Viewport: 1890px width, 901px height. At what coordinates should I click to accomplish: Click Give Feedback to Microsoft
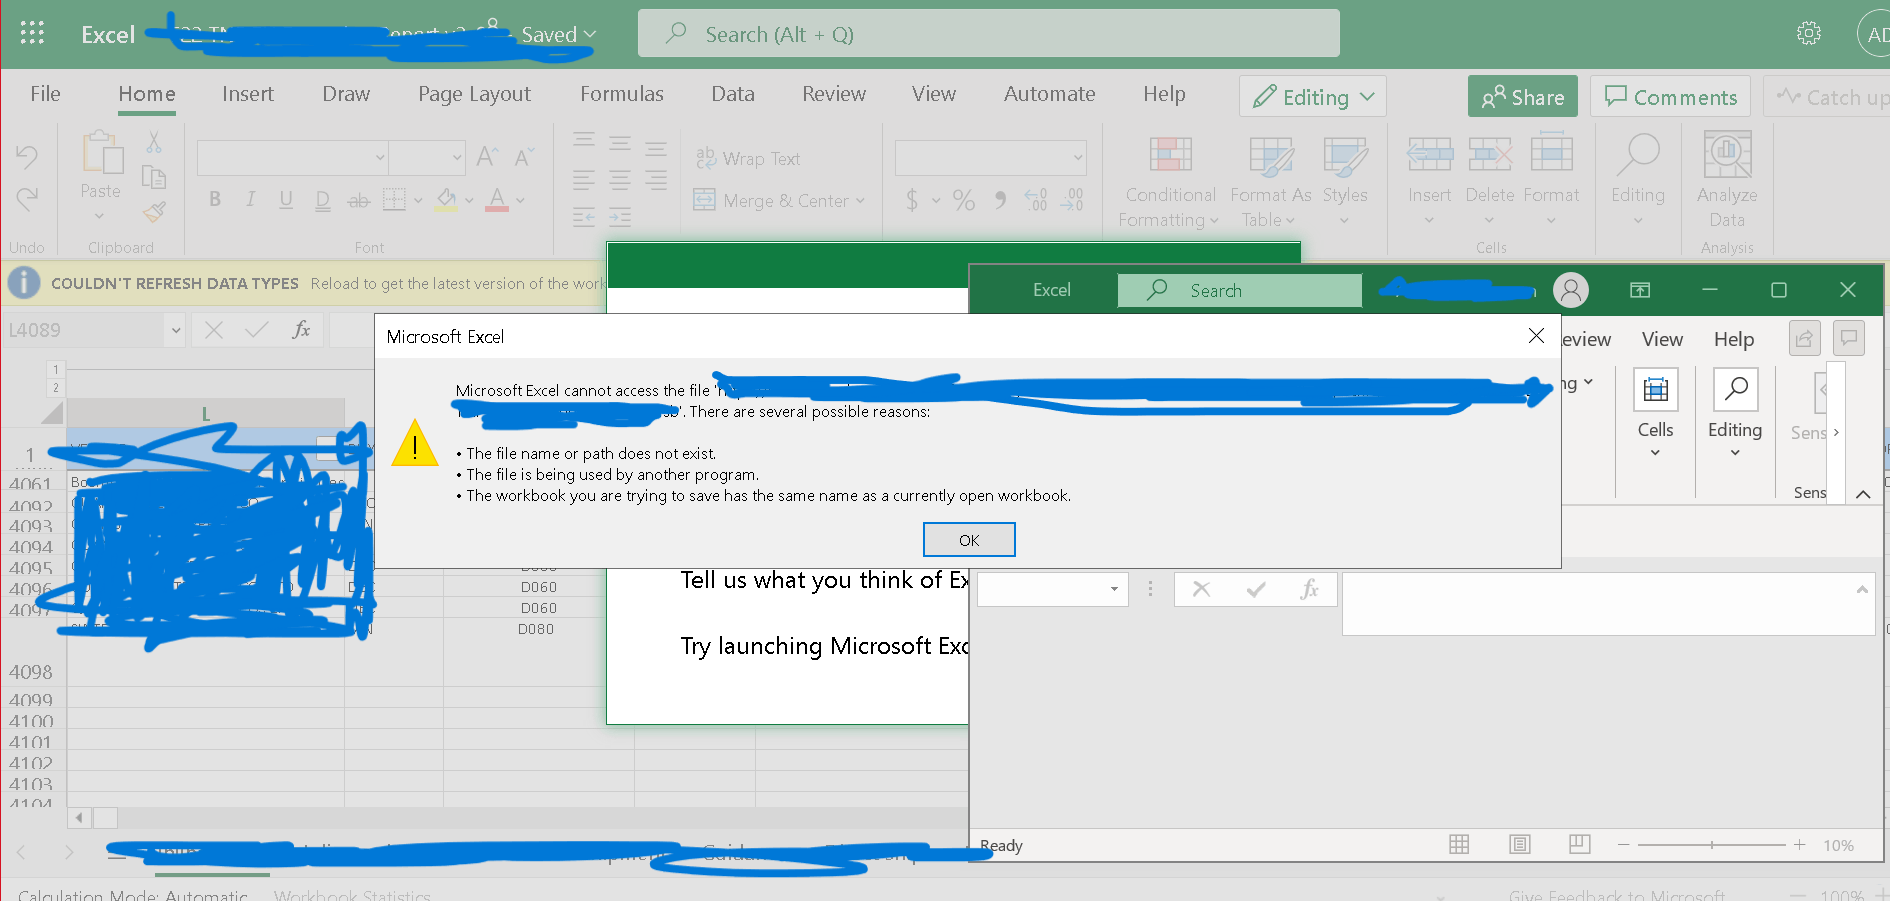coord(1616,894)
